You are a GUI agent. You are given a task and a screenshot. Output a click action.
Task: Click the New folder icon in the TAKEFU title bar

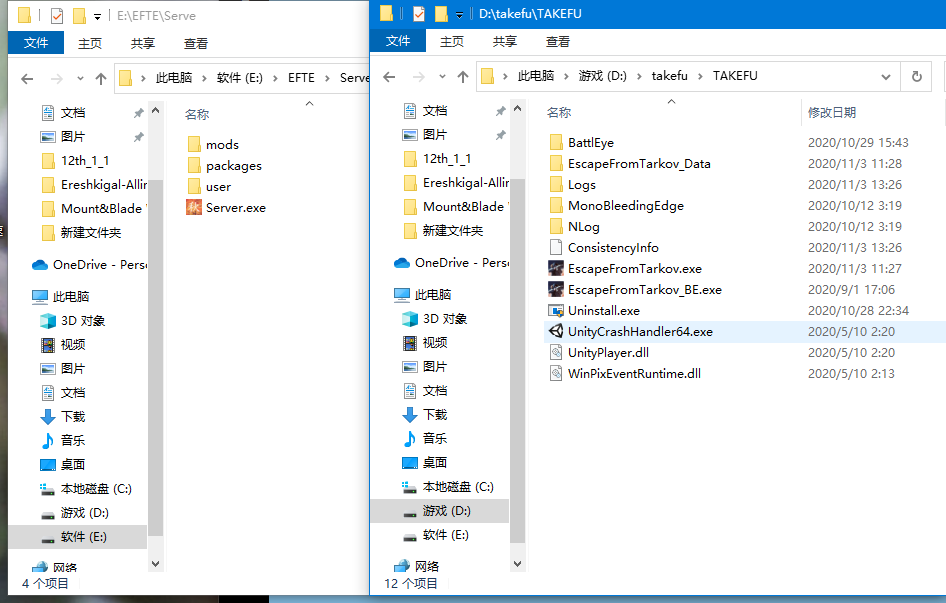(x=441, y=13)
